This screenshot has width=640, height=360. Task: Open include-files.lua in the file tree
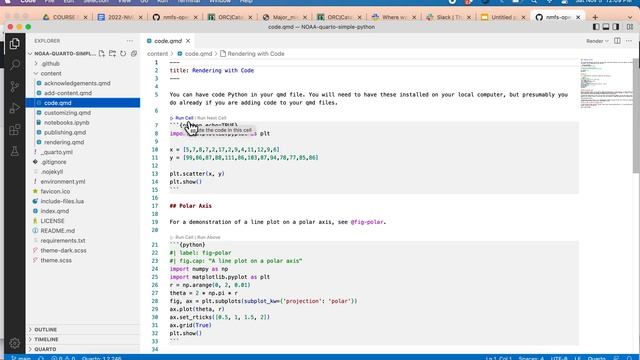pyautogui.click(x=62, y=201)
